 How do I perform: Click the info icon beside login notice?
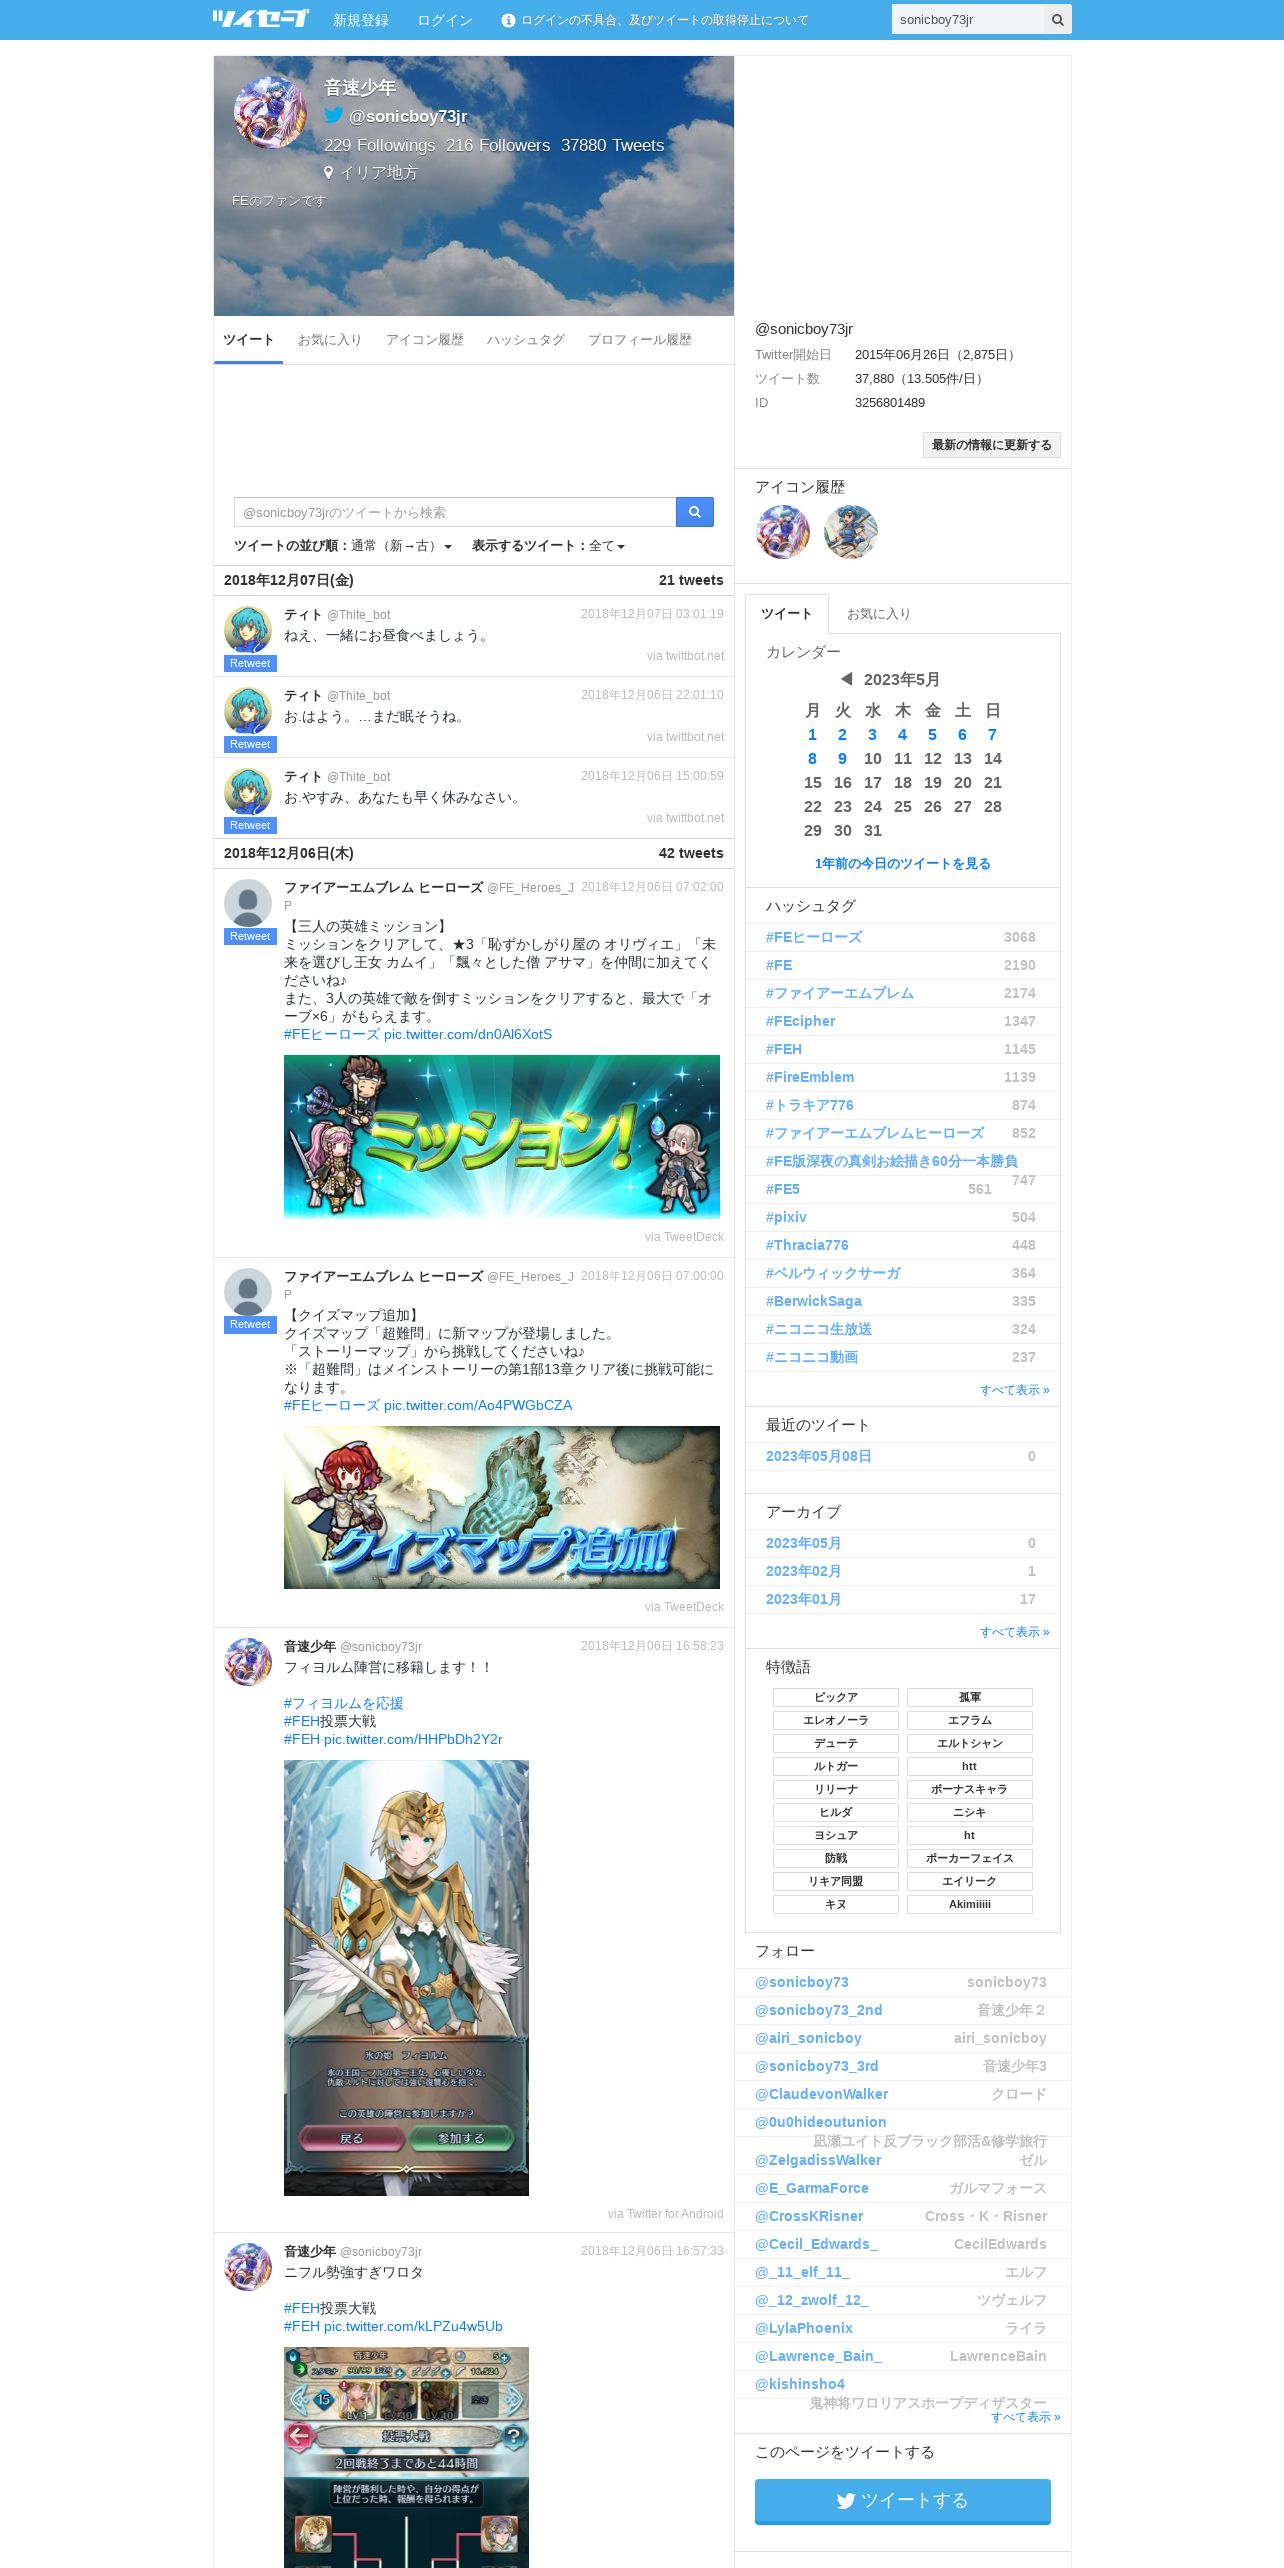click(508, 20)
